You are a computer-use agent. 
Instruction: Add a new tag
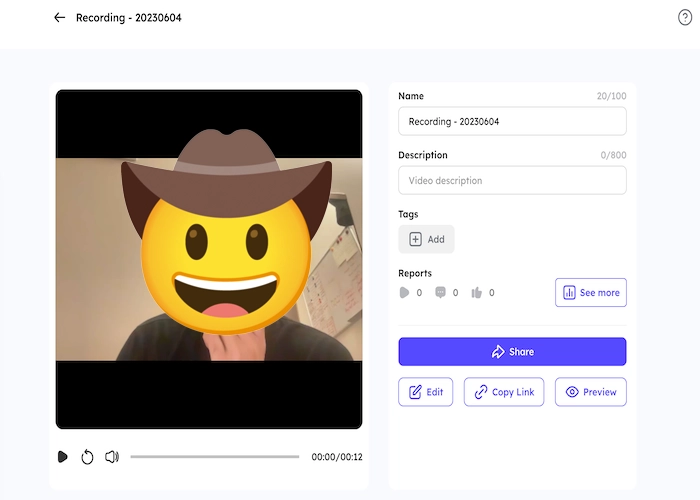pos(426,239)
